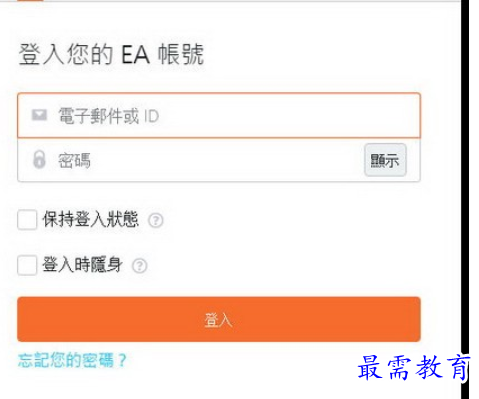This screenshot has height=399, width=479.
Task: Enable the 保持登入狀態 checkbox
Action: (27, 220)
